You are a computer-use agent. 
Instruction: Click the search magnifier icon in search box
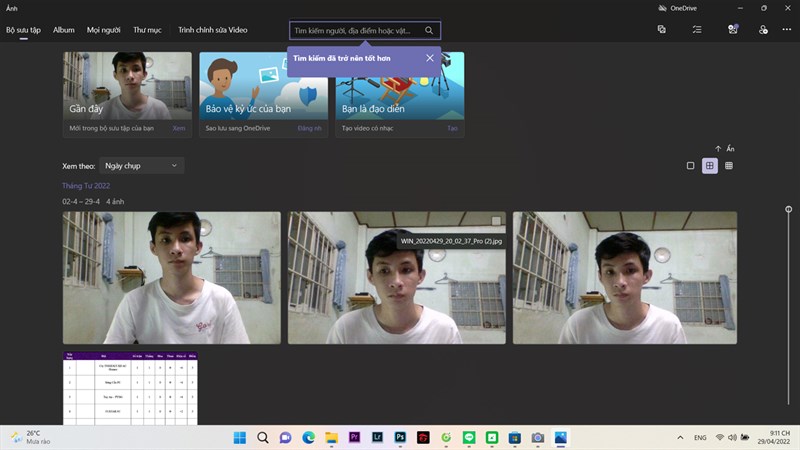(429, 31)
